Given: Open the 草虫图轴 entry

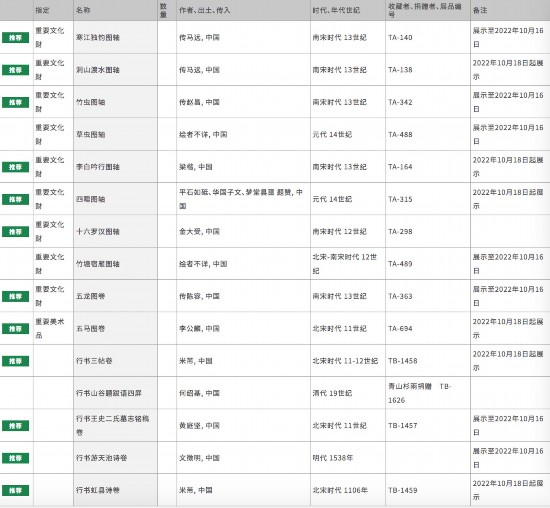Looking at the screenshot, I should tap(90, 135).
